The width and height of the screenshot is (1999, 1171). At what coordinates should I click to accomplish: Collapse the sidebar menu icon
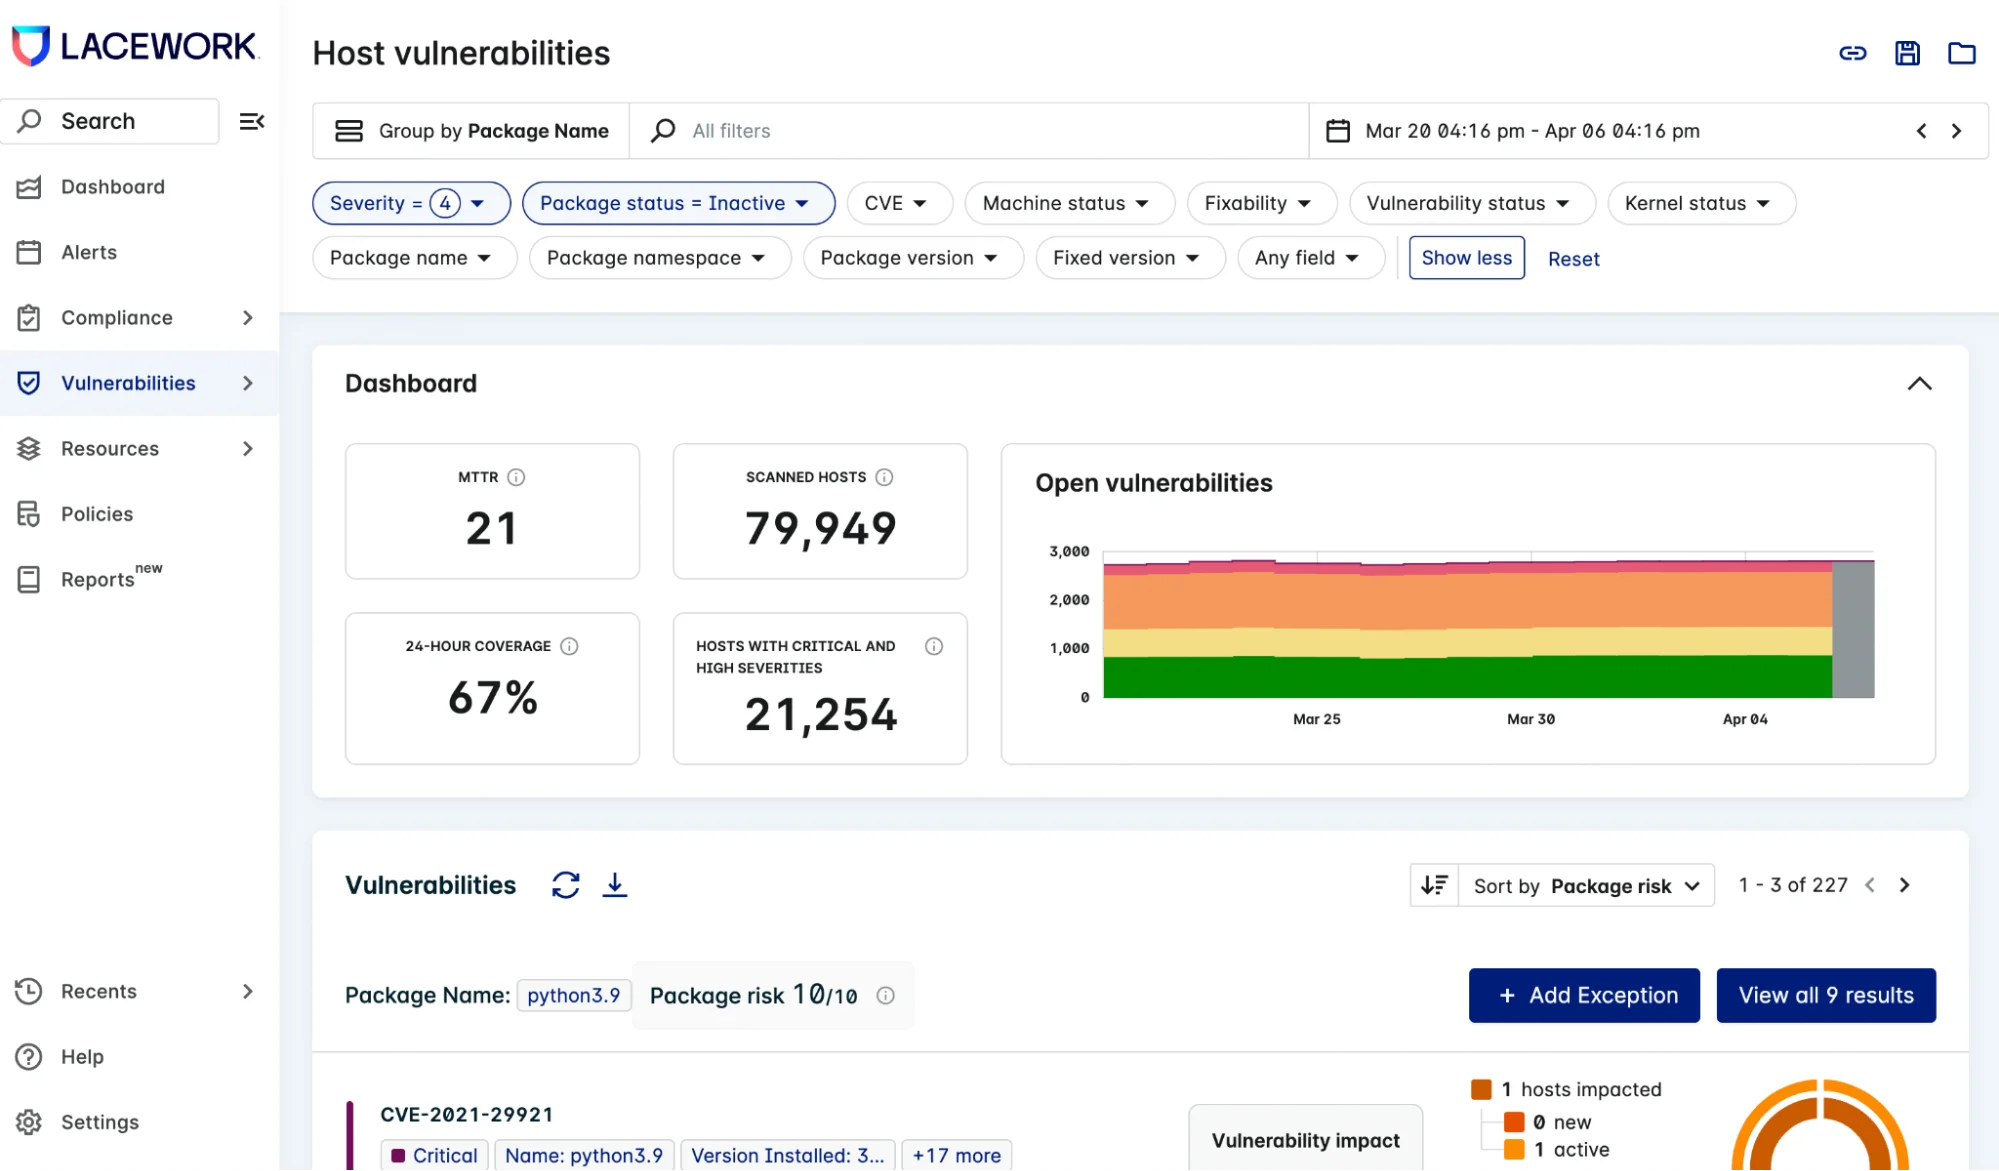click(x=251, y=121)
